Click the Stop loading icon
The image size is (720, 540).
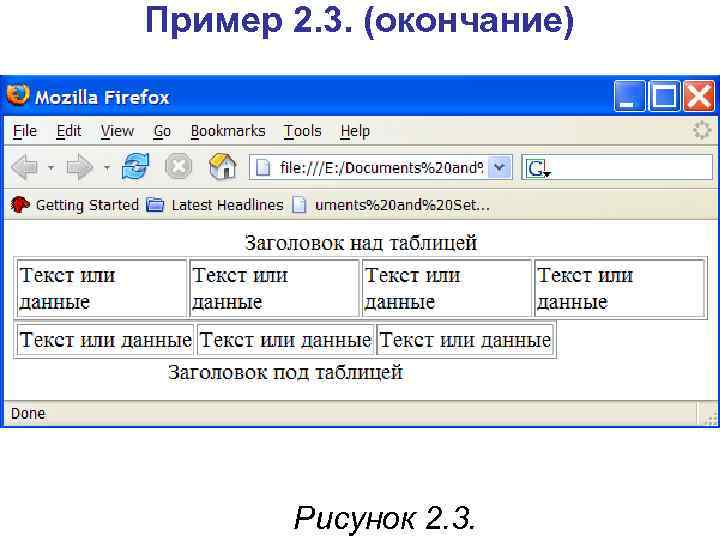178,166
